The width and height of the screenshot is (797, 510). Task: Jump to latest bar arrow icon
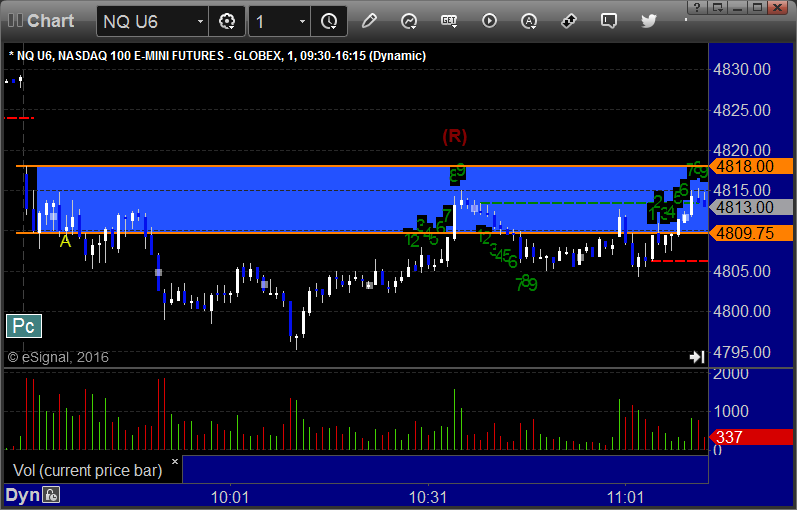[x=697, y=357]
